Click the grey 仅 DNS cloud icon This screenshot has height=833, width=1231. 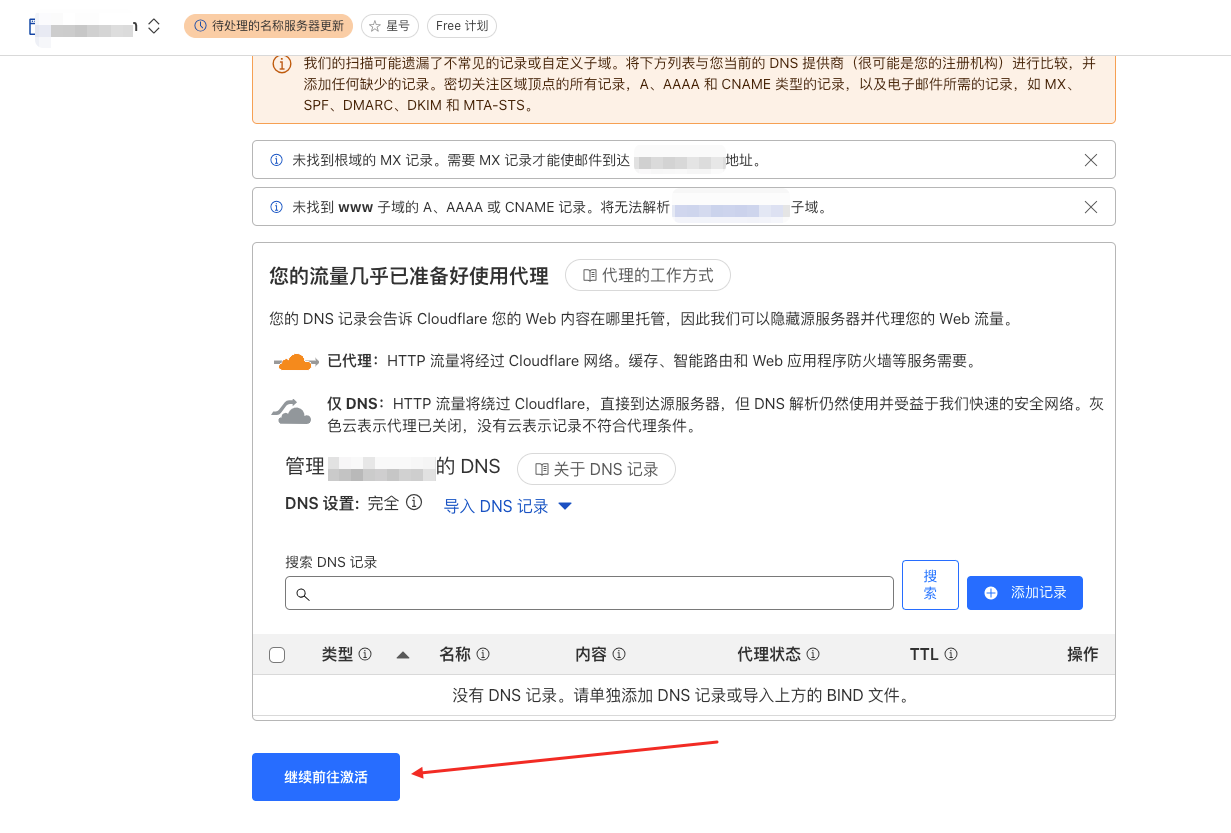click(291, 411)
